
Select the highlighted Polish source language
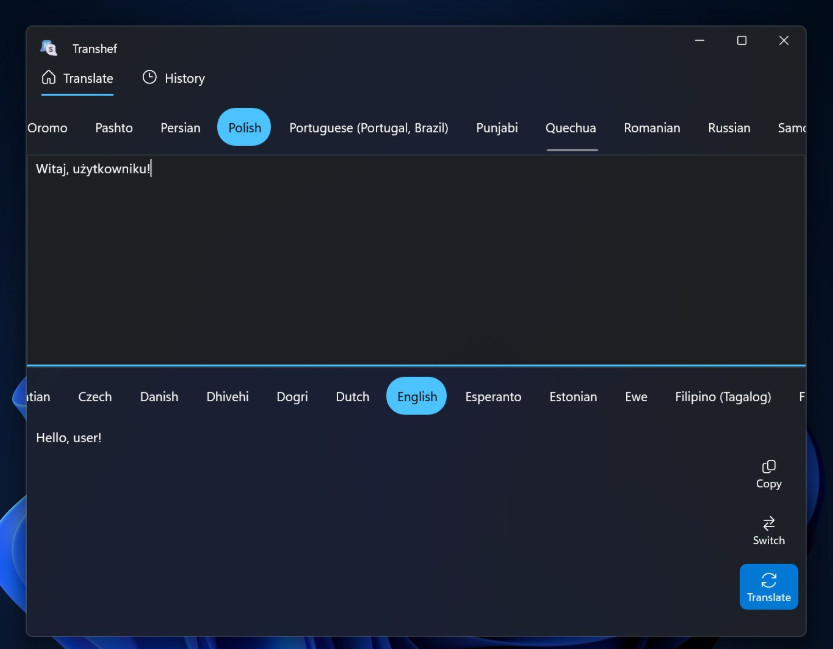244,127
